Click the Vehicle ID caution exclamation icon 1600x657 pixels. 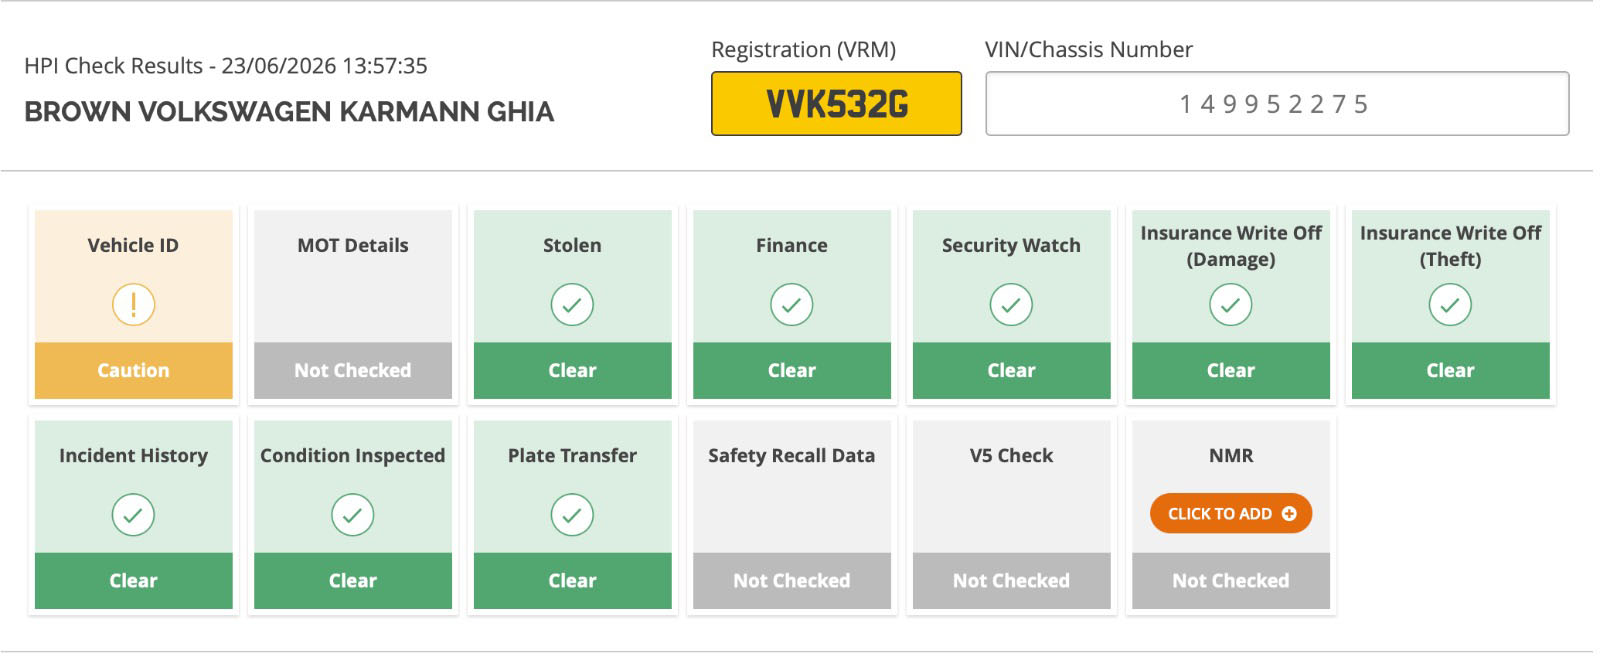pos(133,304)
